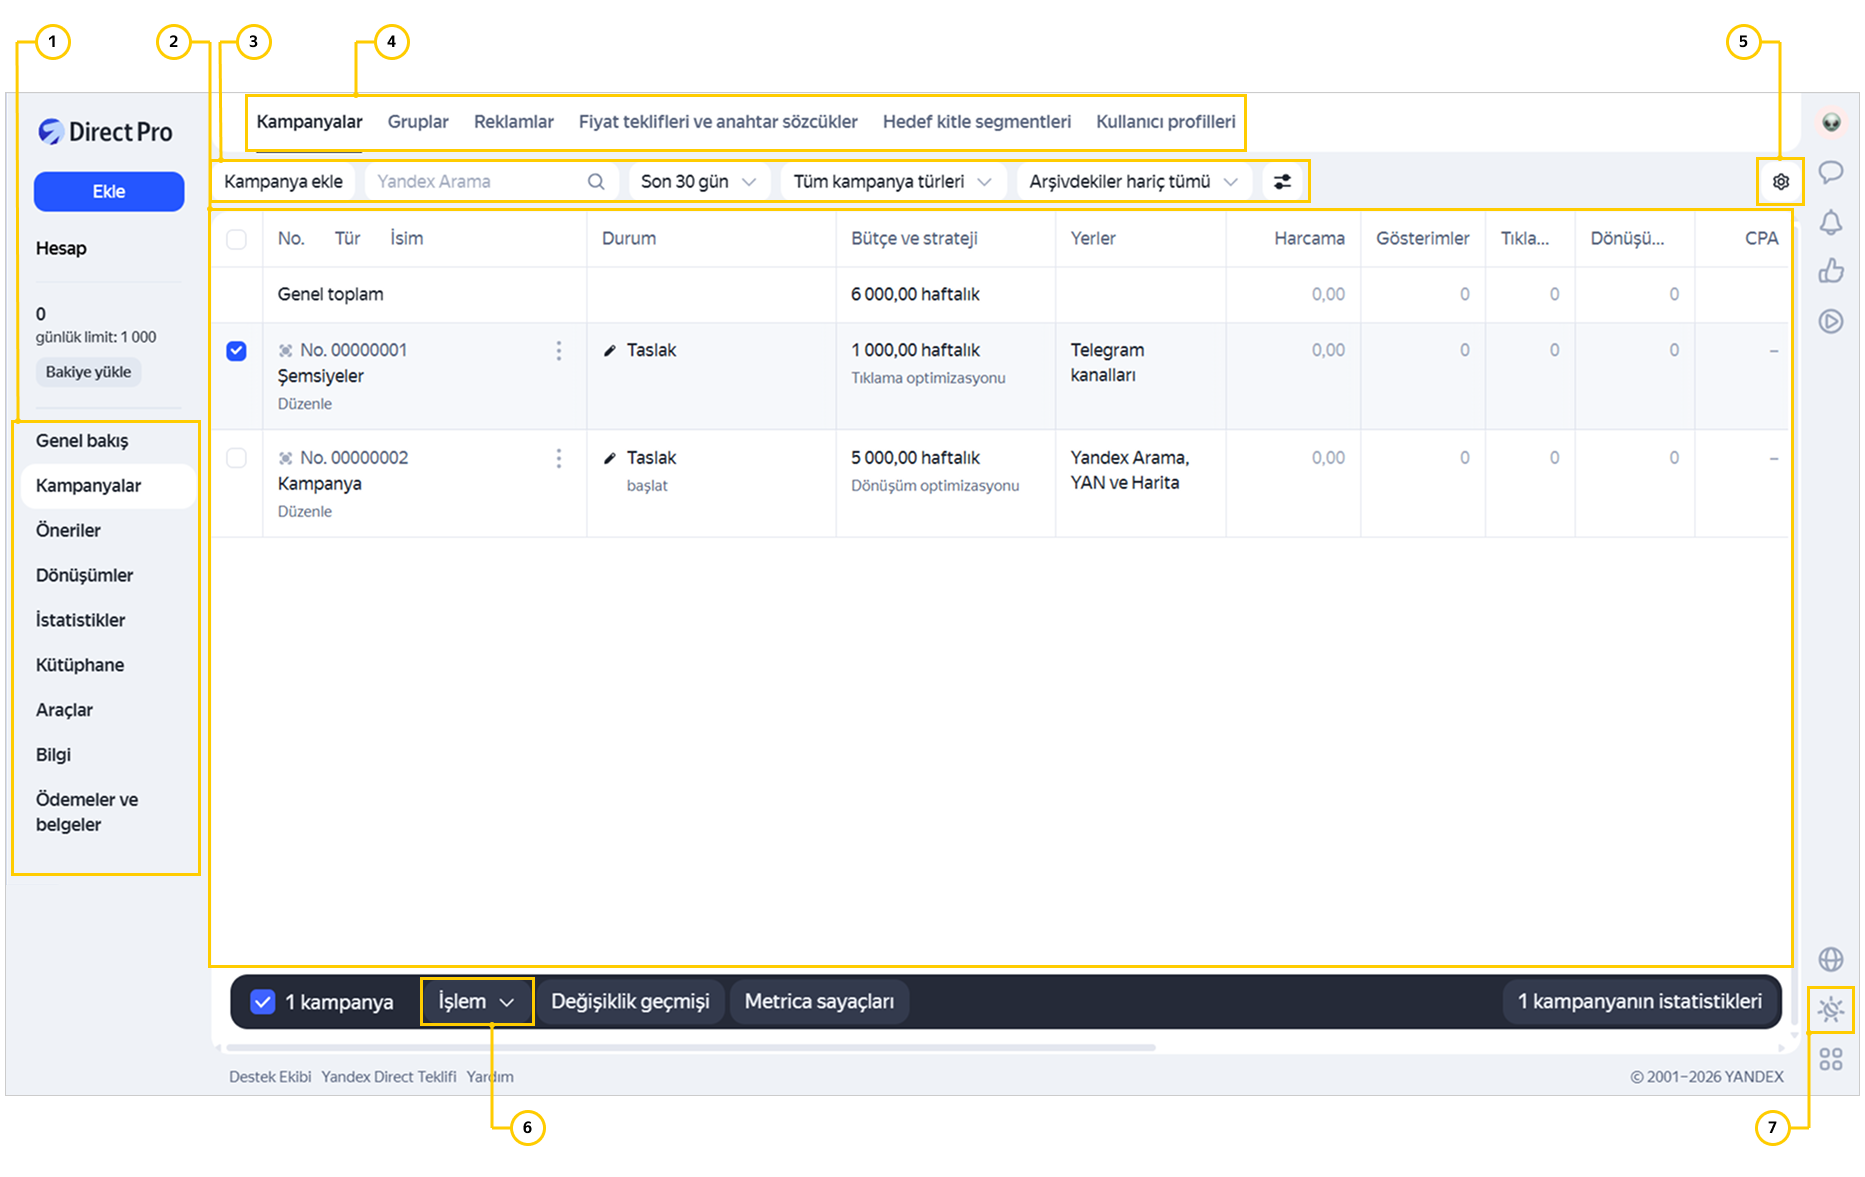Open the chat bubble icon
The width and height of the screenshot is (1865, 1177).
point(1831,172)
